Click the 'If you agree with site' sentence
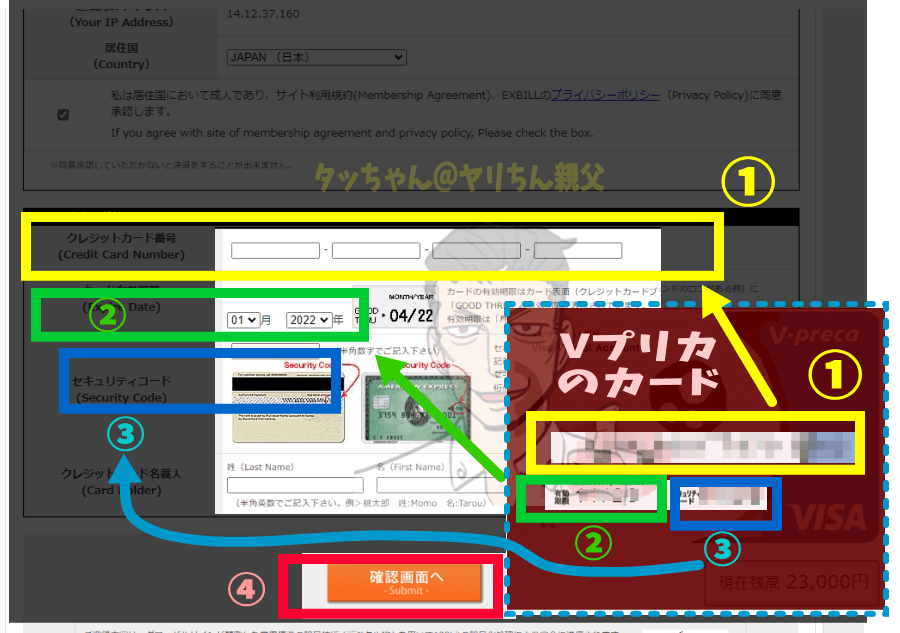 pos(352,133)
